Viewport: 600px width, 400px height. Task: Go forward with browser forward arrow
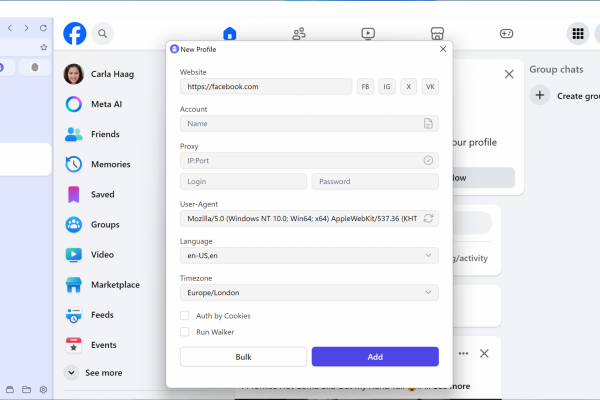26,28
